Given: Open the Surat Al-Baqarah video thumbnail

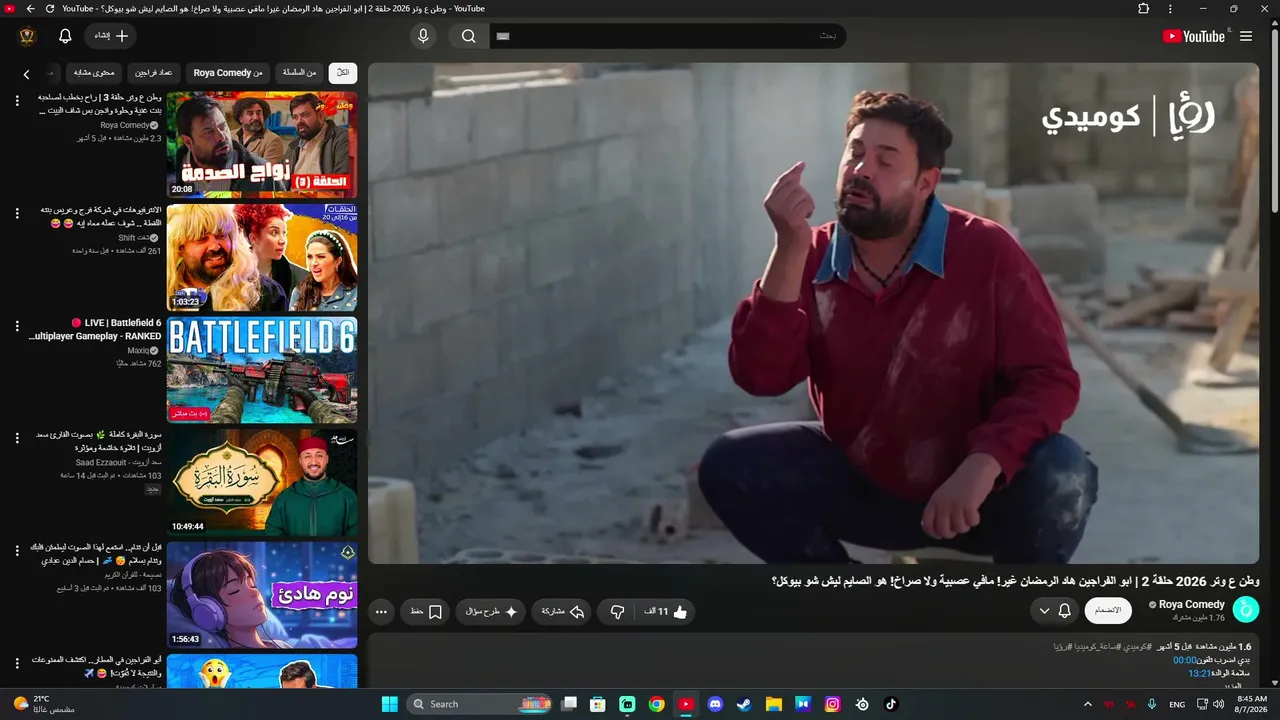Looking at the screenshot, I should coord(262,483).
